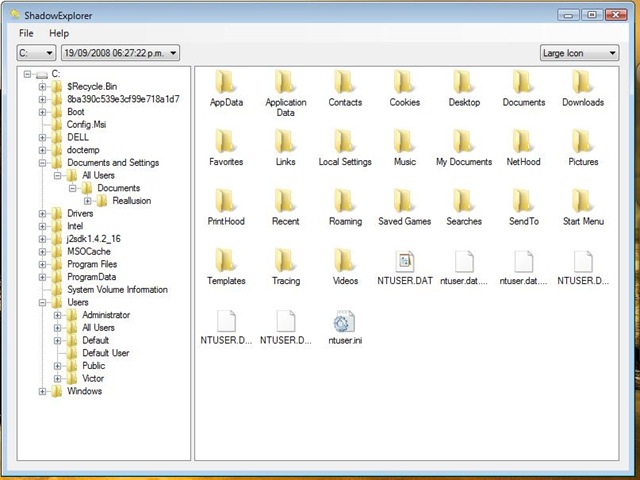Select the Searches folder icon
Image resolution: width=640 pixels, height=480 pixels.
(464, 201)
